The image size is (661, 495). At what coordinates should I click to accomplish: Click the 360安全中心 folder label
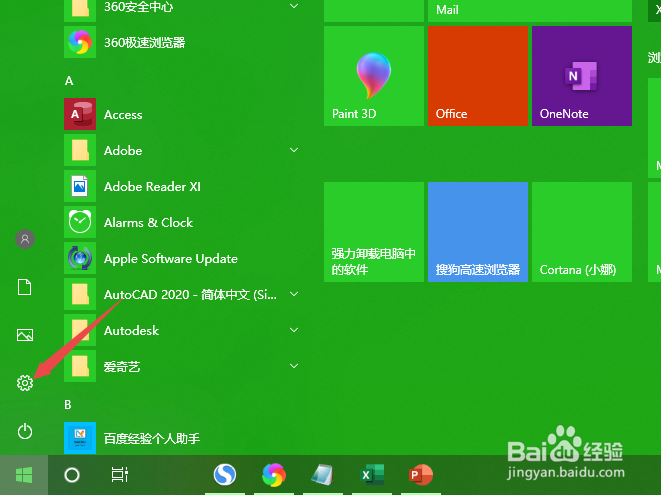[138, 7]
